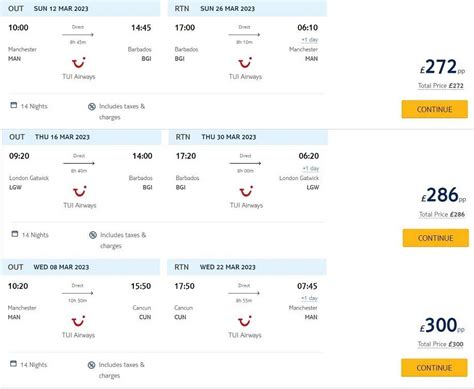Viewport: 474px width, 389px height.
Task: Click TUI logo on Manchester to Barbados outbound
Action: coord(79,62)
